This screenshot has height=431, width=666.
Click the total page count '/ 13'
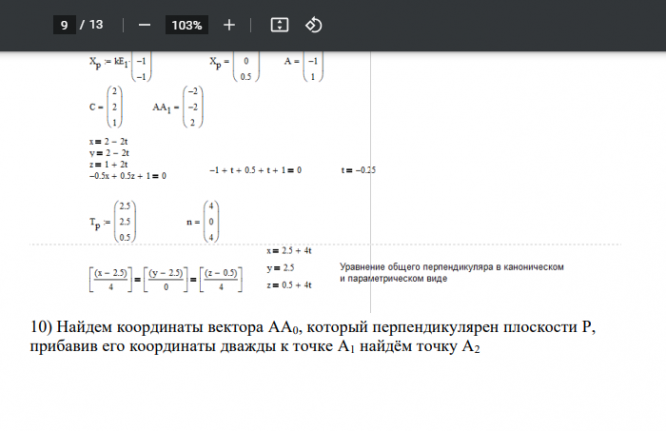[x=92, y=25]
